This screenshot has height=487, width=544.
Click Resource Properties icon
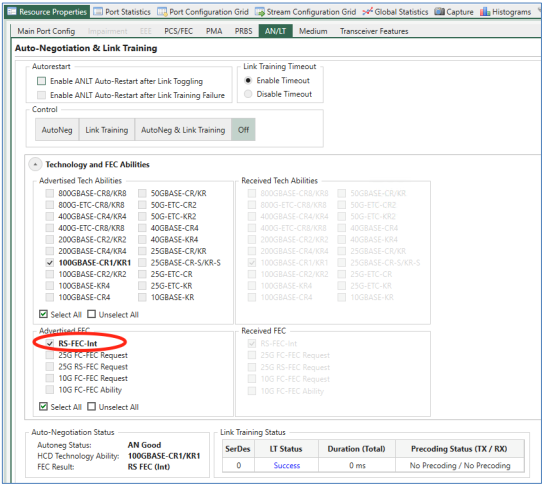point(12,11)
